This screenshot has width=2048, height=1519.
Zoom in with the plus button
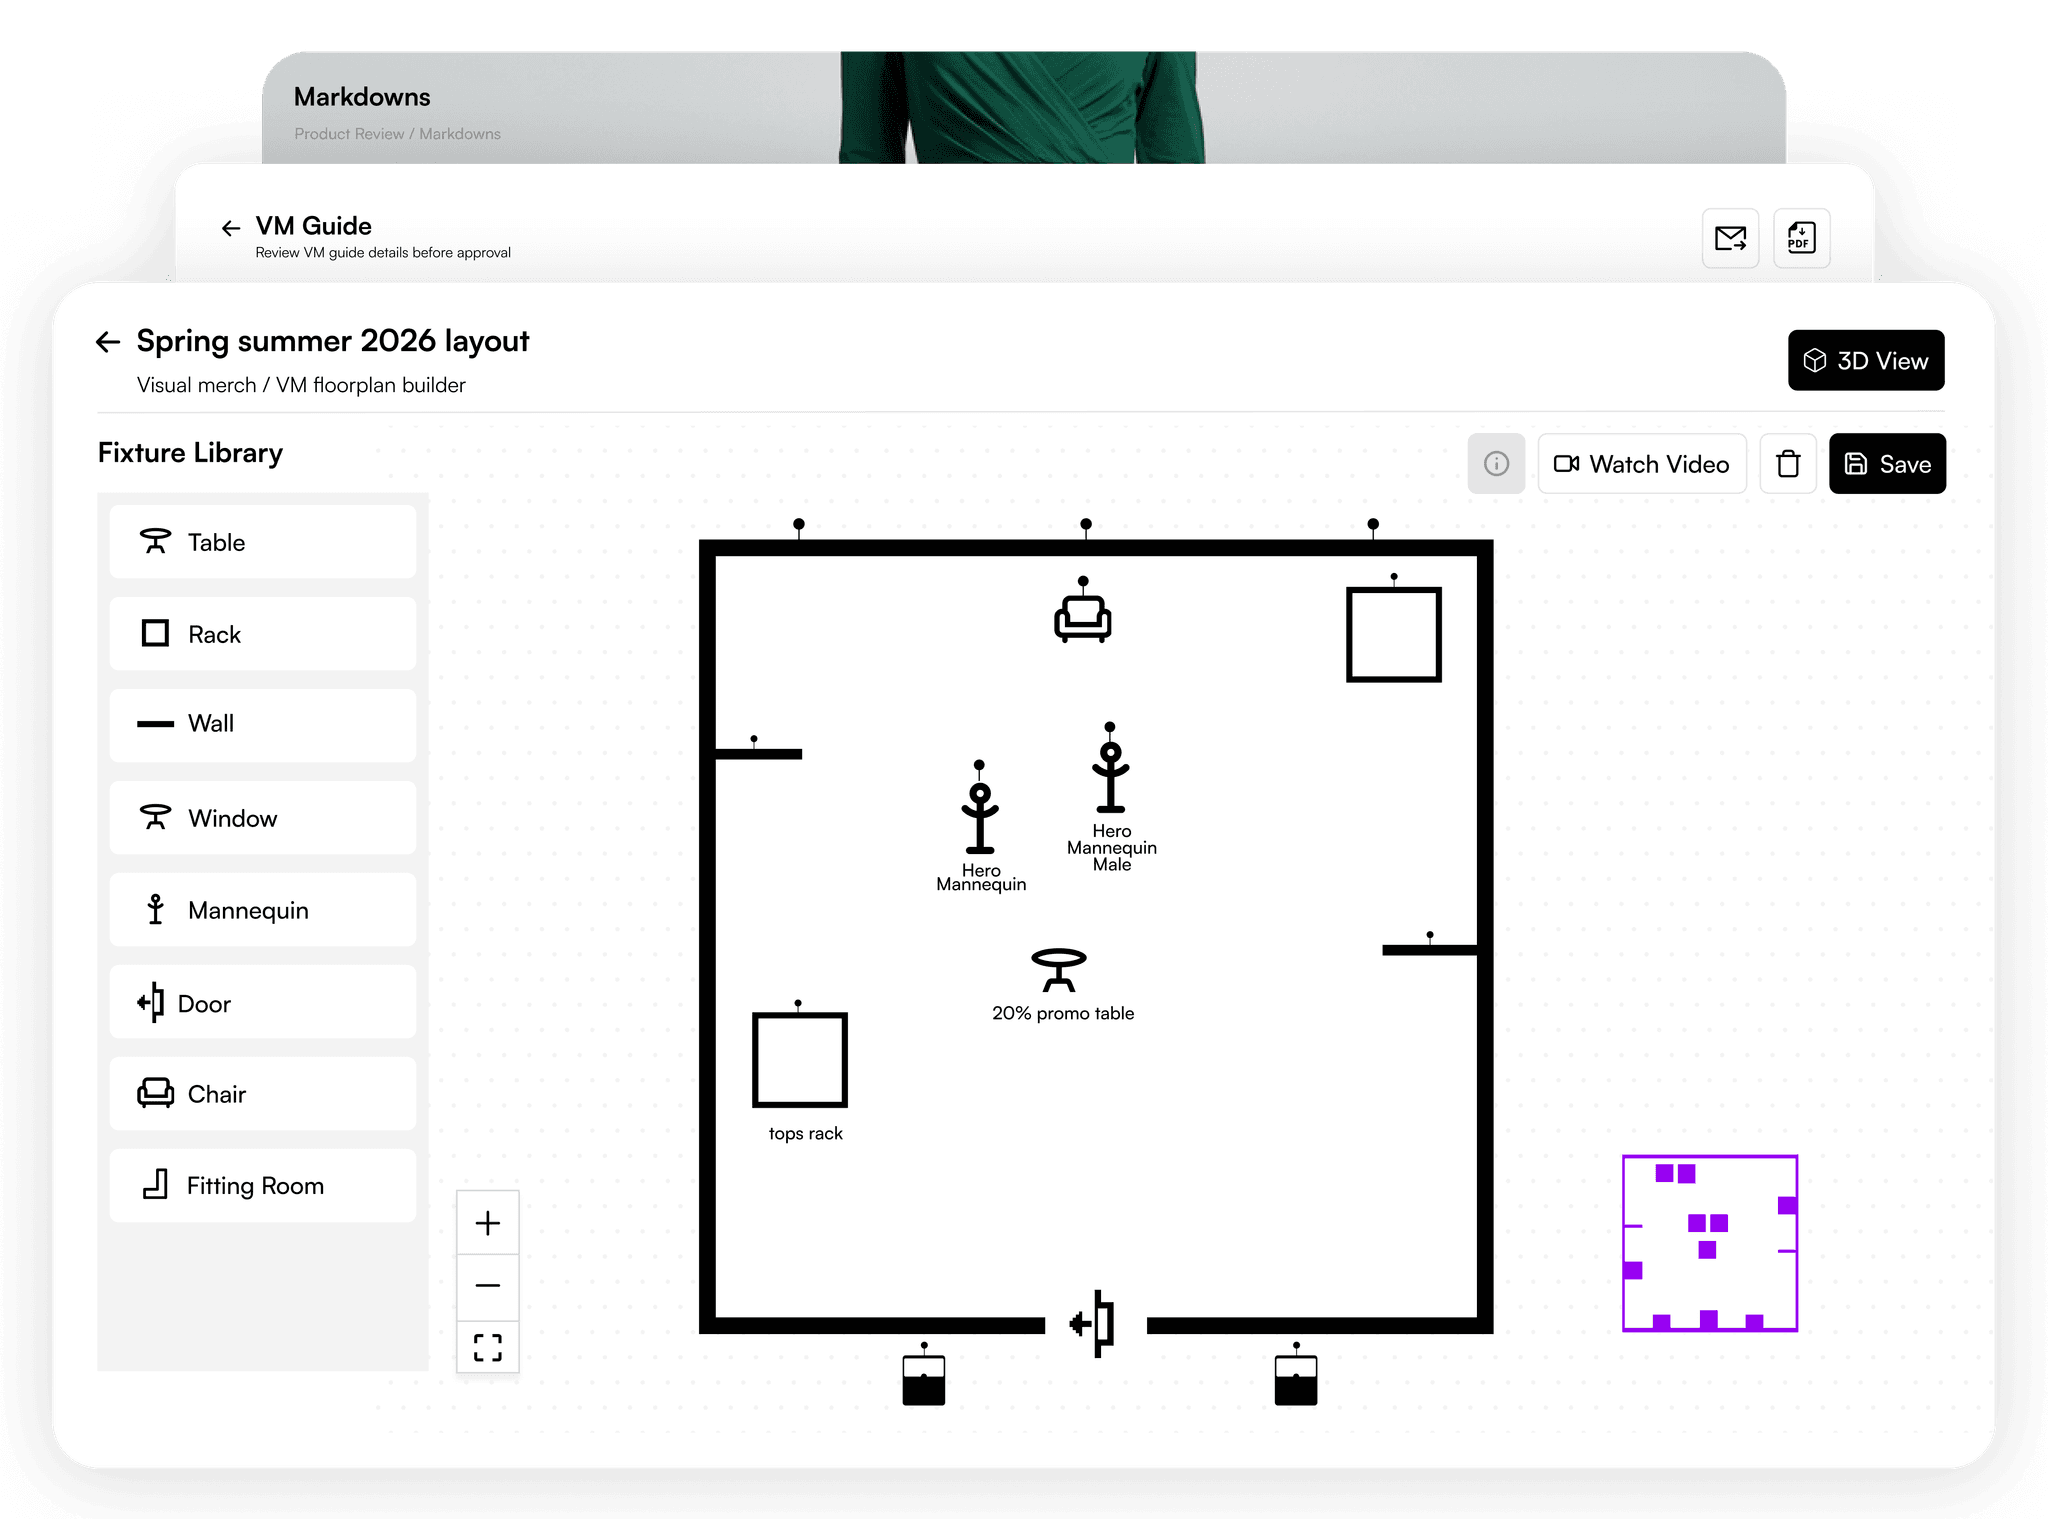tap(487, 1222)
